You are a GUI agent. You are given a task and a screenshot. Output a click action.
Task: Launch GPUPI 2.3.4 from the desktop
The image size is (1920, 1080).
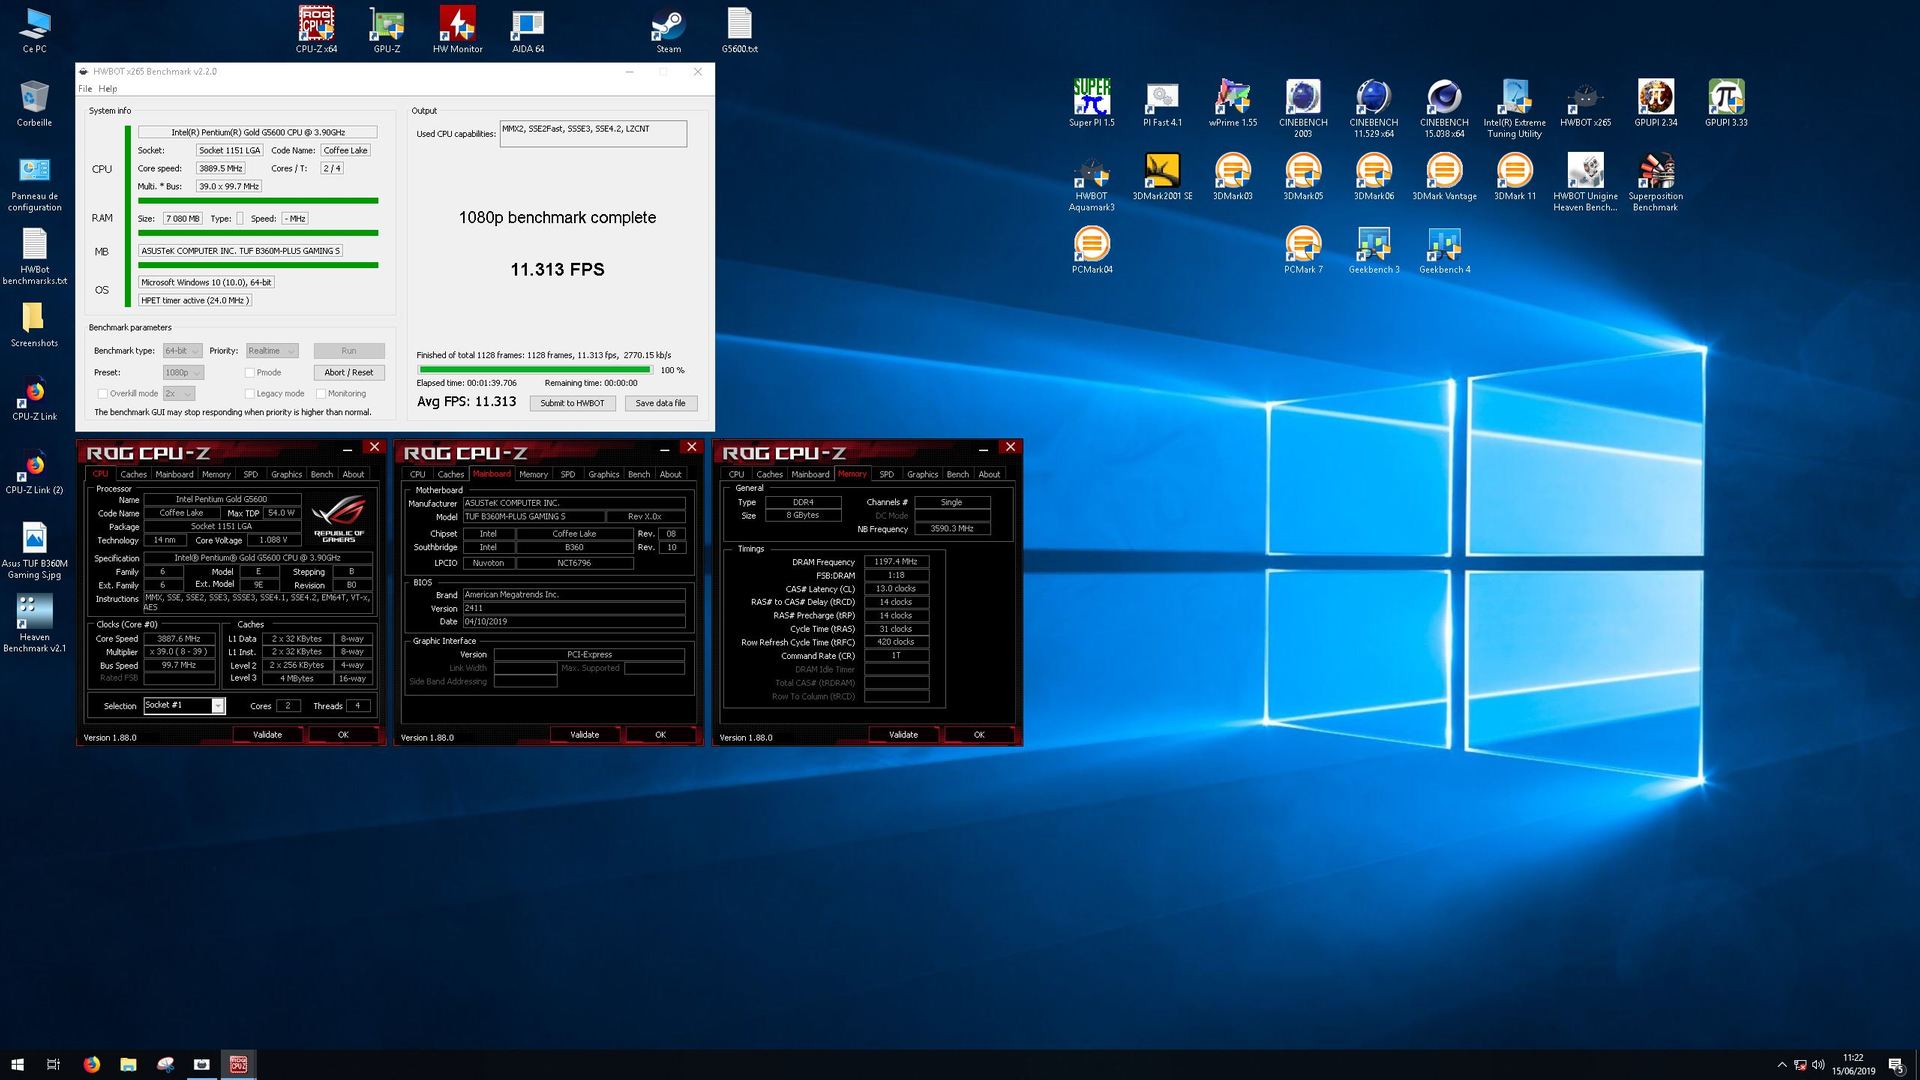(1656, 103)
